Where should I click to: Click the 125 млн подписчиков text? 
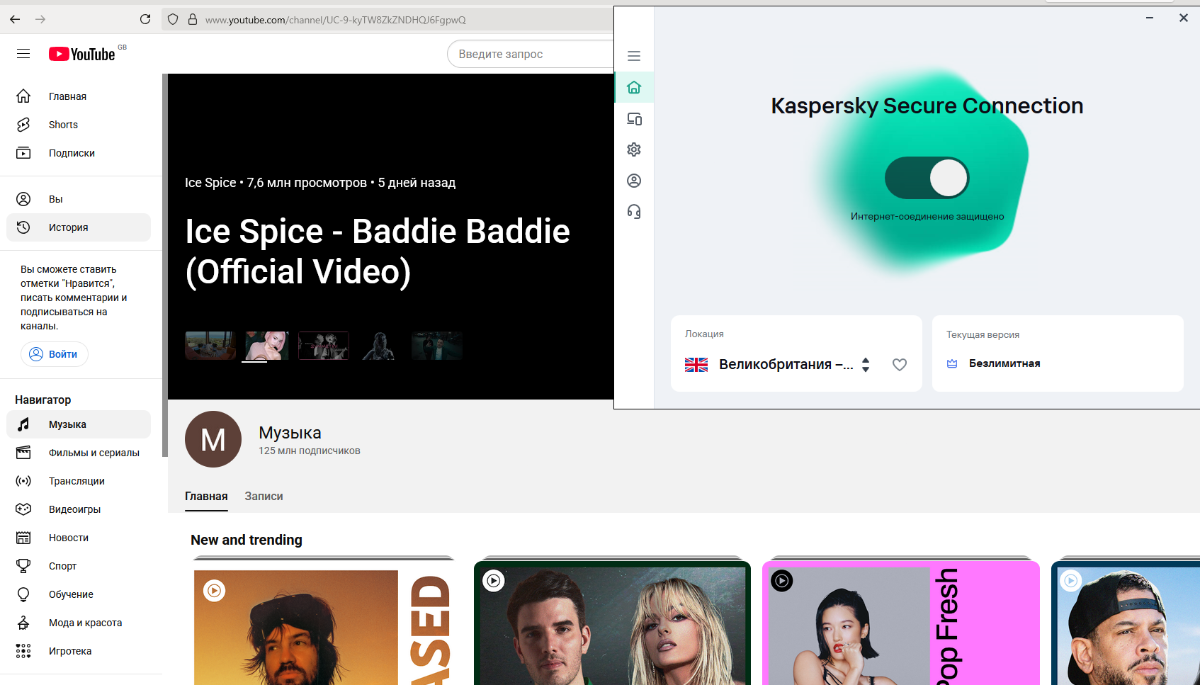[310, 451]
